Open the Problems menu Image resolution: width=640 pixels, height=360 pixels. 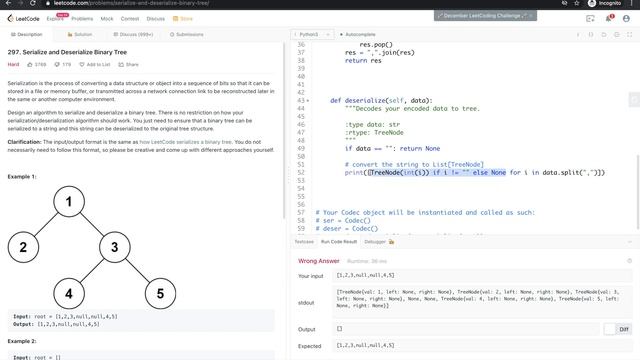pos(82,19)
